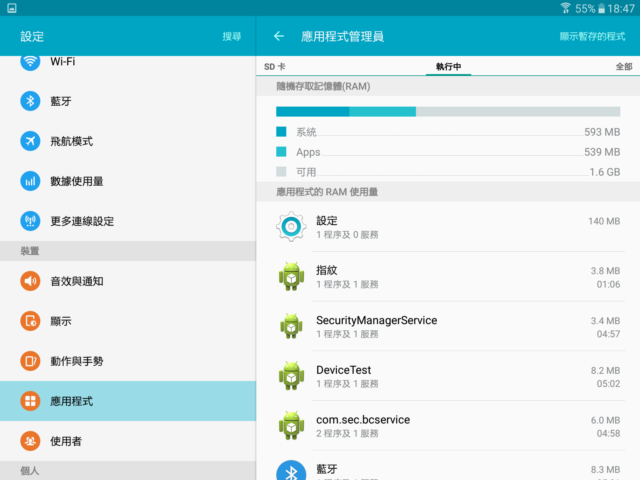Tap the 更多連線設定 antenna icon
Screen dimensions: 640x480
(30, 221)
